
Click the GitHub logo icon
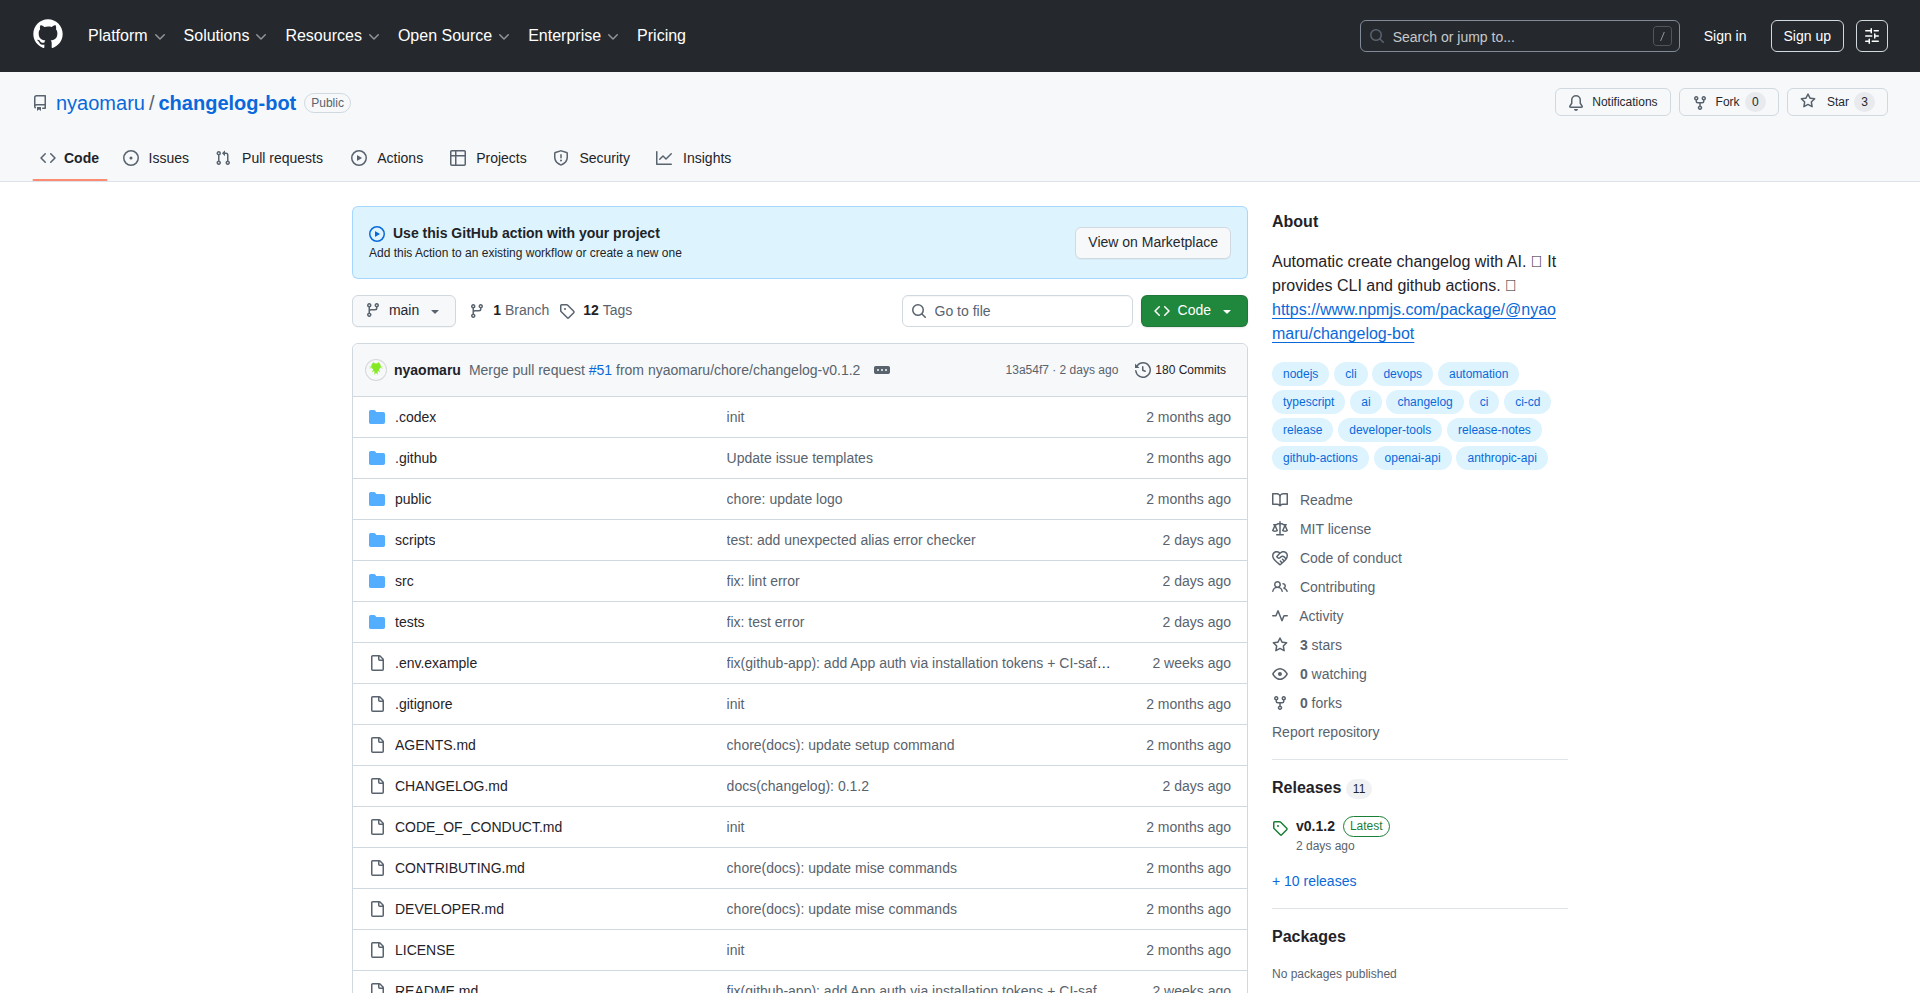click(x=48, y=35)
